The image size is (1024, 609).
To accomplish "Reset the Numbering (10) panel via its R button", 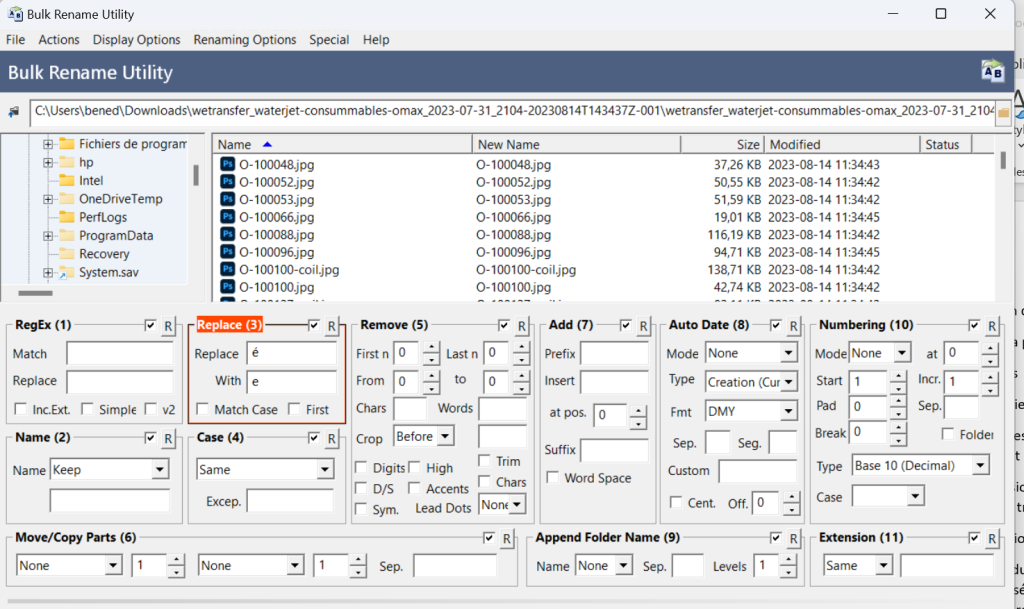I will click(x=990, y=326).
